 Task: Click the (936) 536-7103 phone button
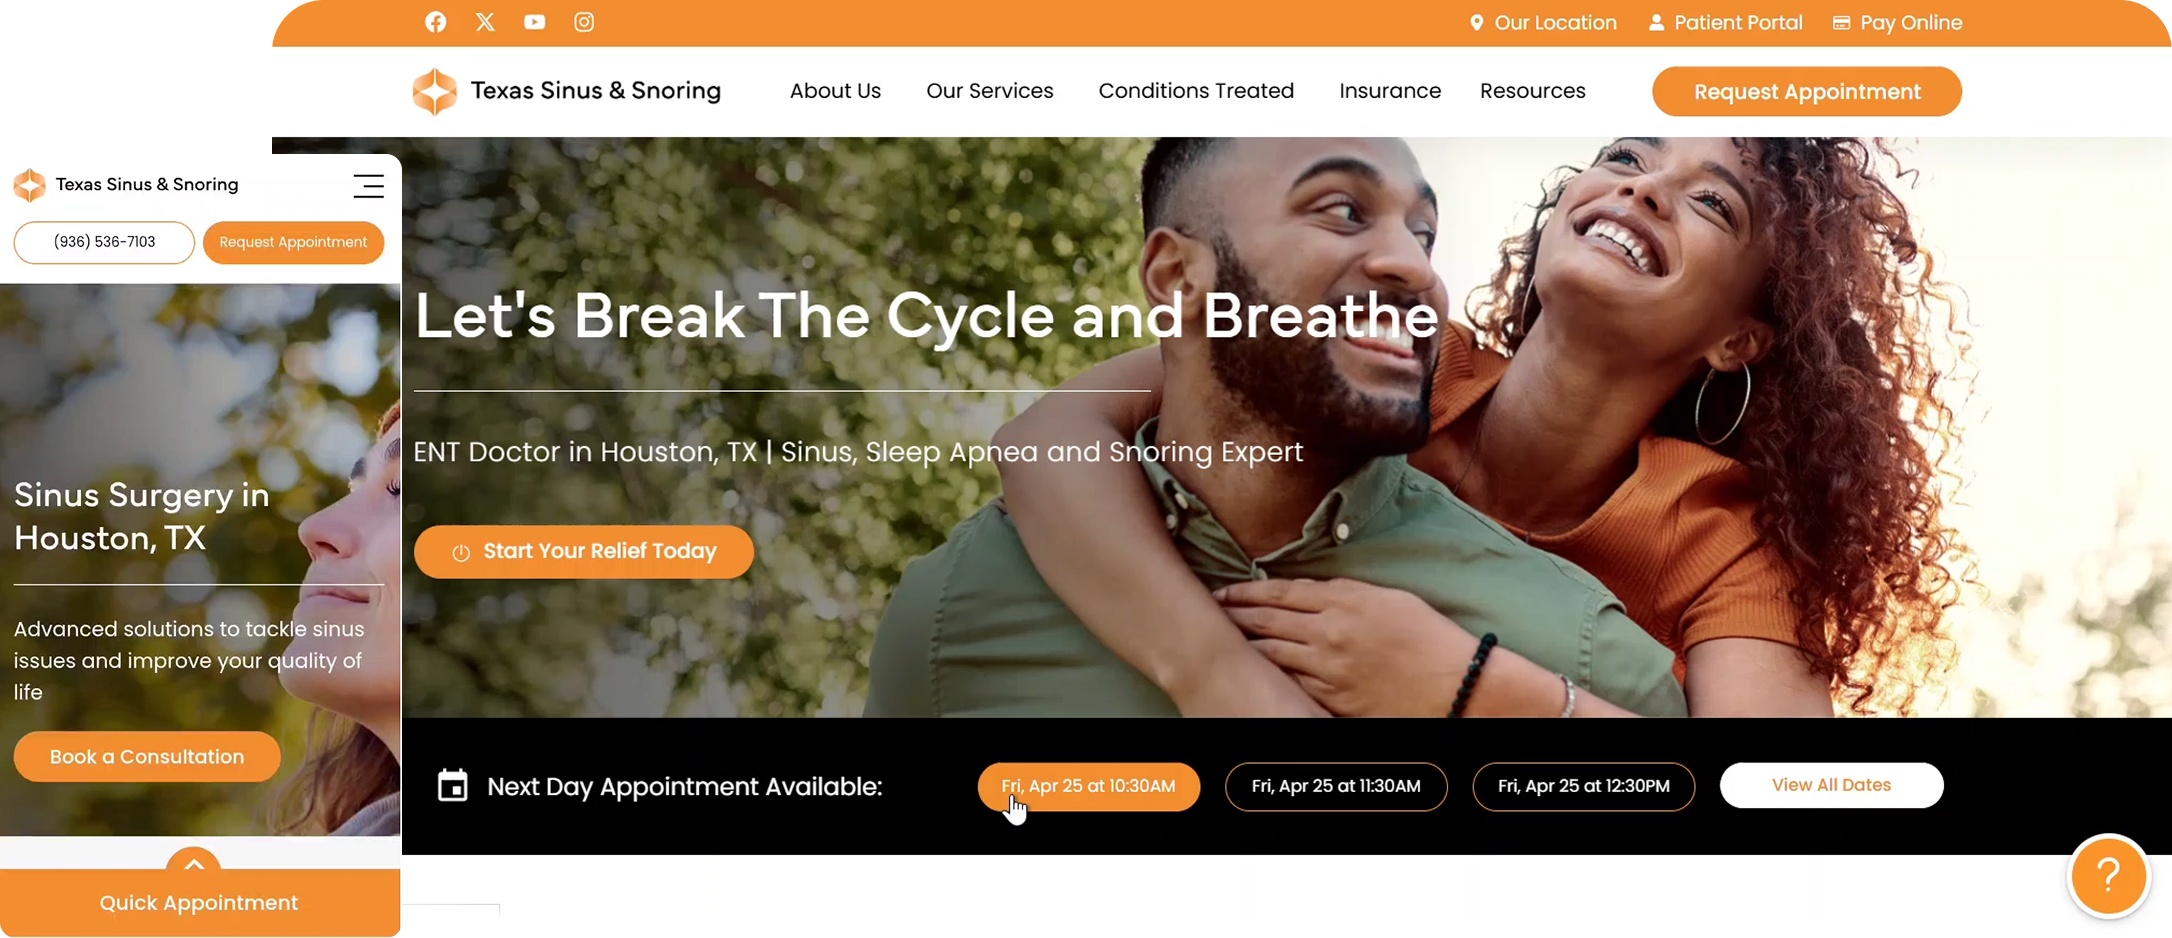click(104, 242)
